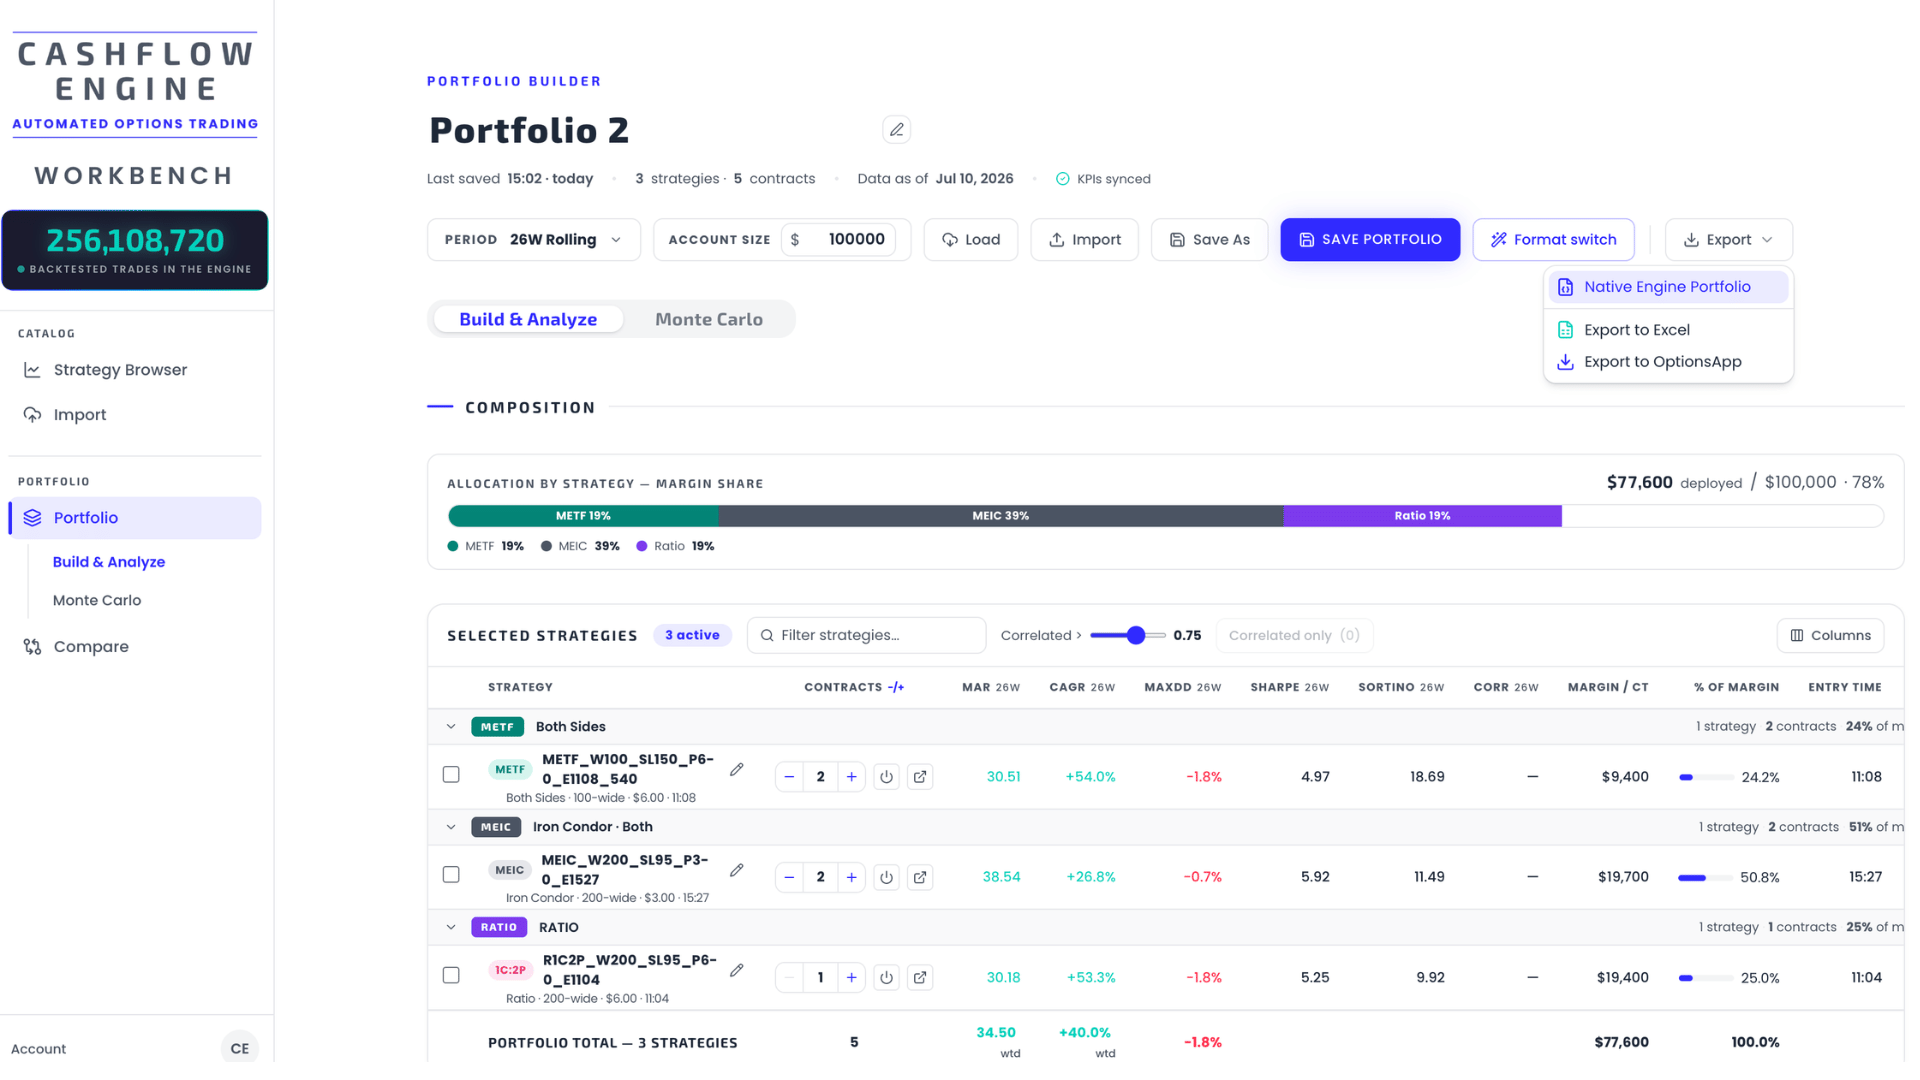Sort by SHARPE 26W column header
Screen dimensions: 1920x1080
[1289, 687]
